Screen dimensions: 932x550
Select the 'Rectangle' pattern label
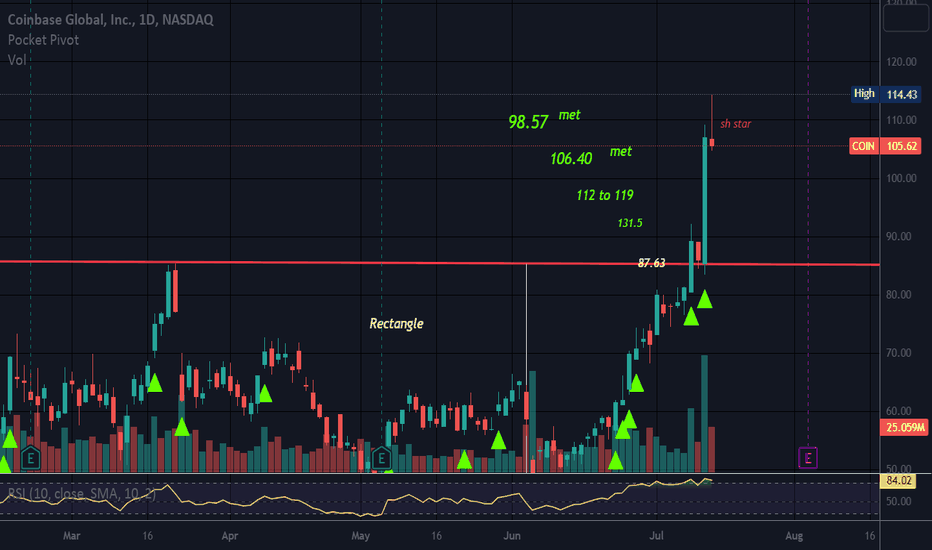pos(396,323)
